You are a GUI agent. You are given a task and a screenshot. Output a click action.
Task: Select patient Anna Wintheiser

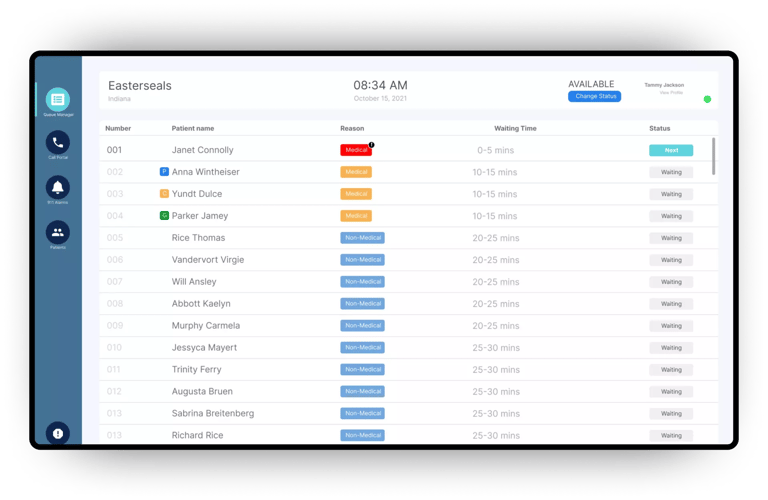[x=206, y=172]
